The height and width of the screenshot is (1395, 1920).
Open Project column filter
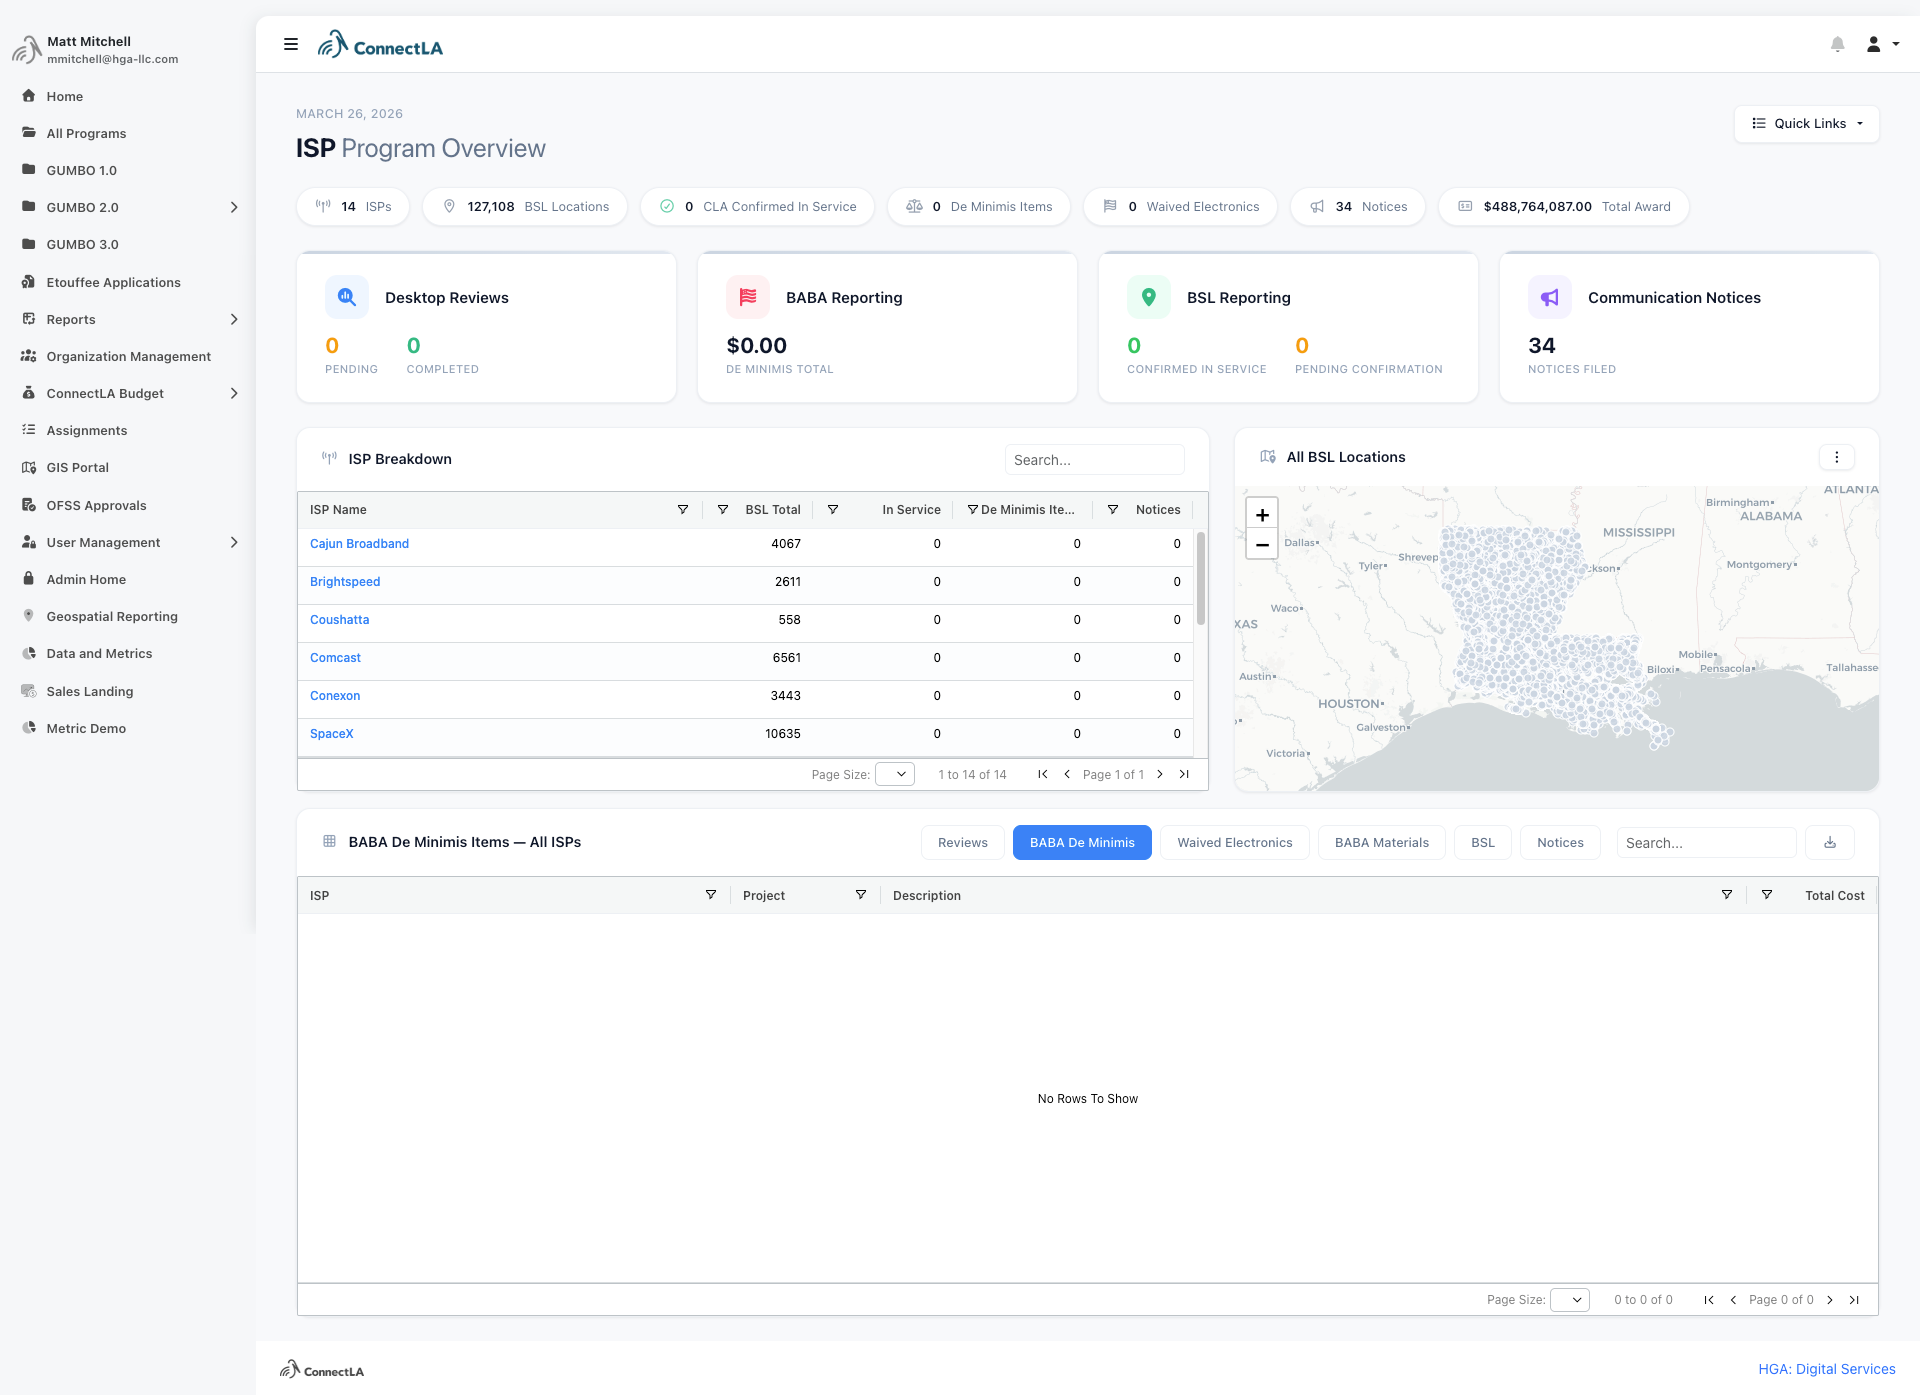(x=861, y=895)
